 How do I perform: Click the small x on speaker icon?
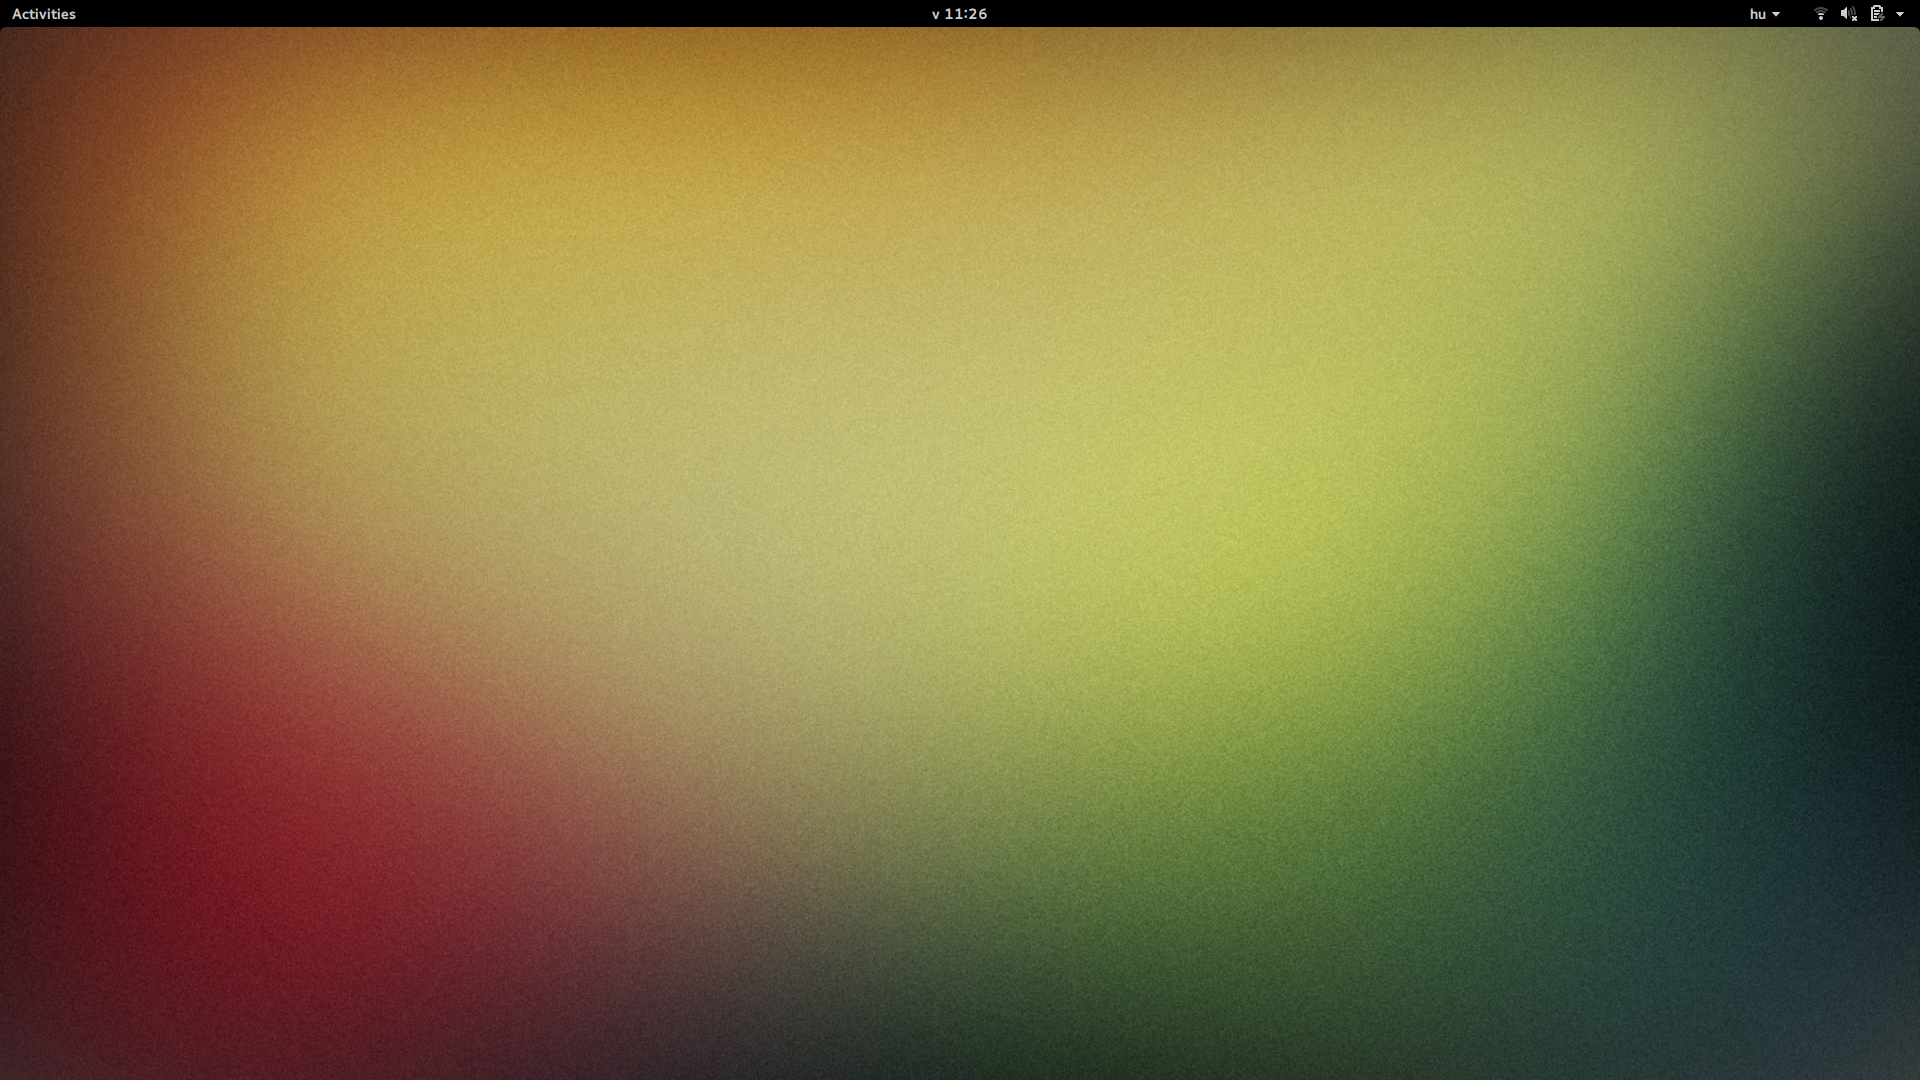[1854, 19]
